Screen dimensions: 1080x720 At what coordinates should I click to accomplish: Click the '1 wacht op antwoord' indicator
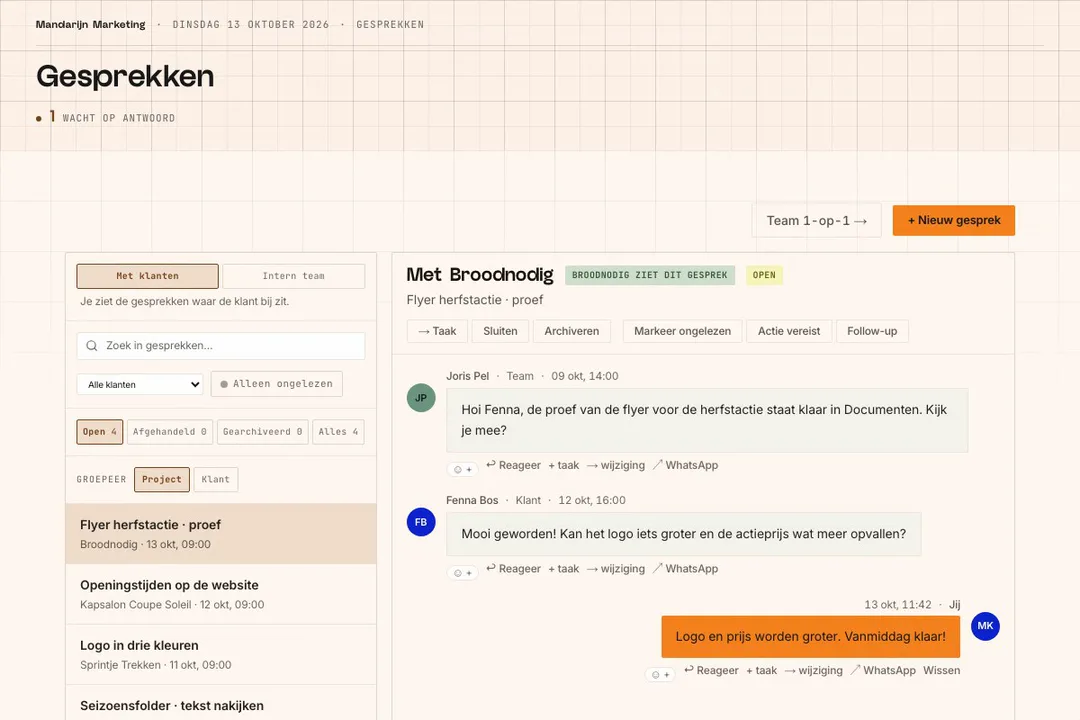point(105,118)
